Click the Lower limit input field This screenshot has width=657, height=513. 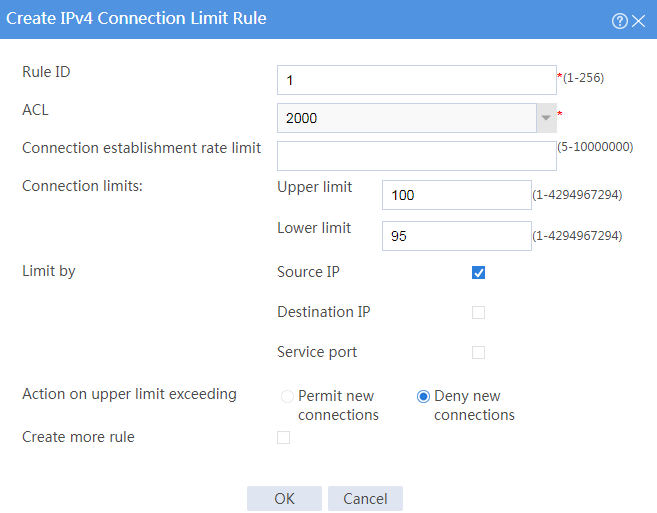(x=457, y=236)
